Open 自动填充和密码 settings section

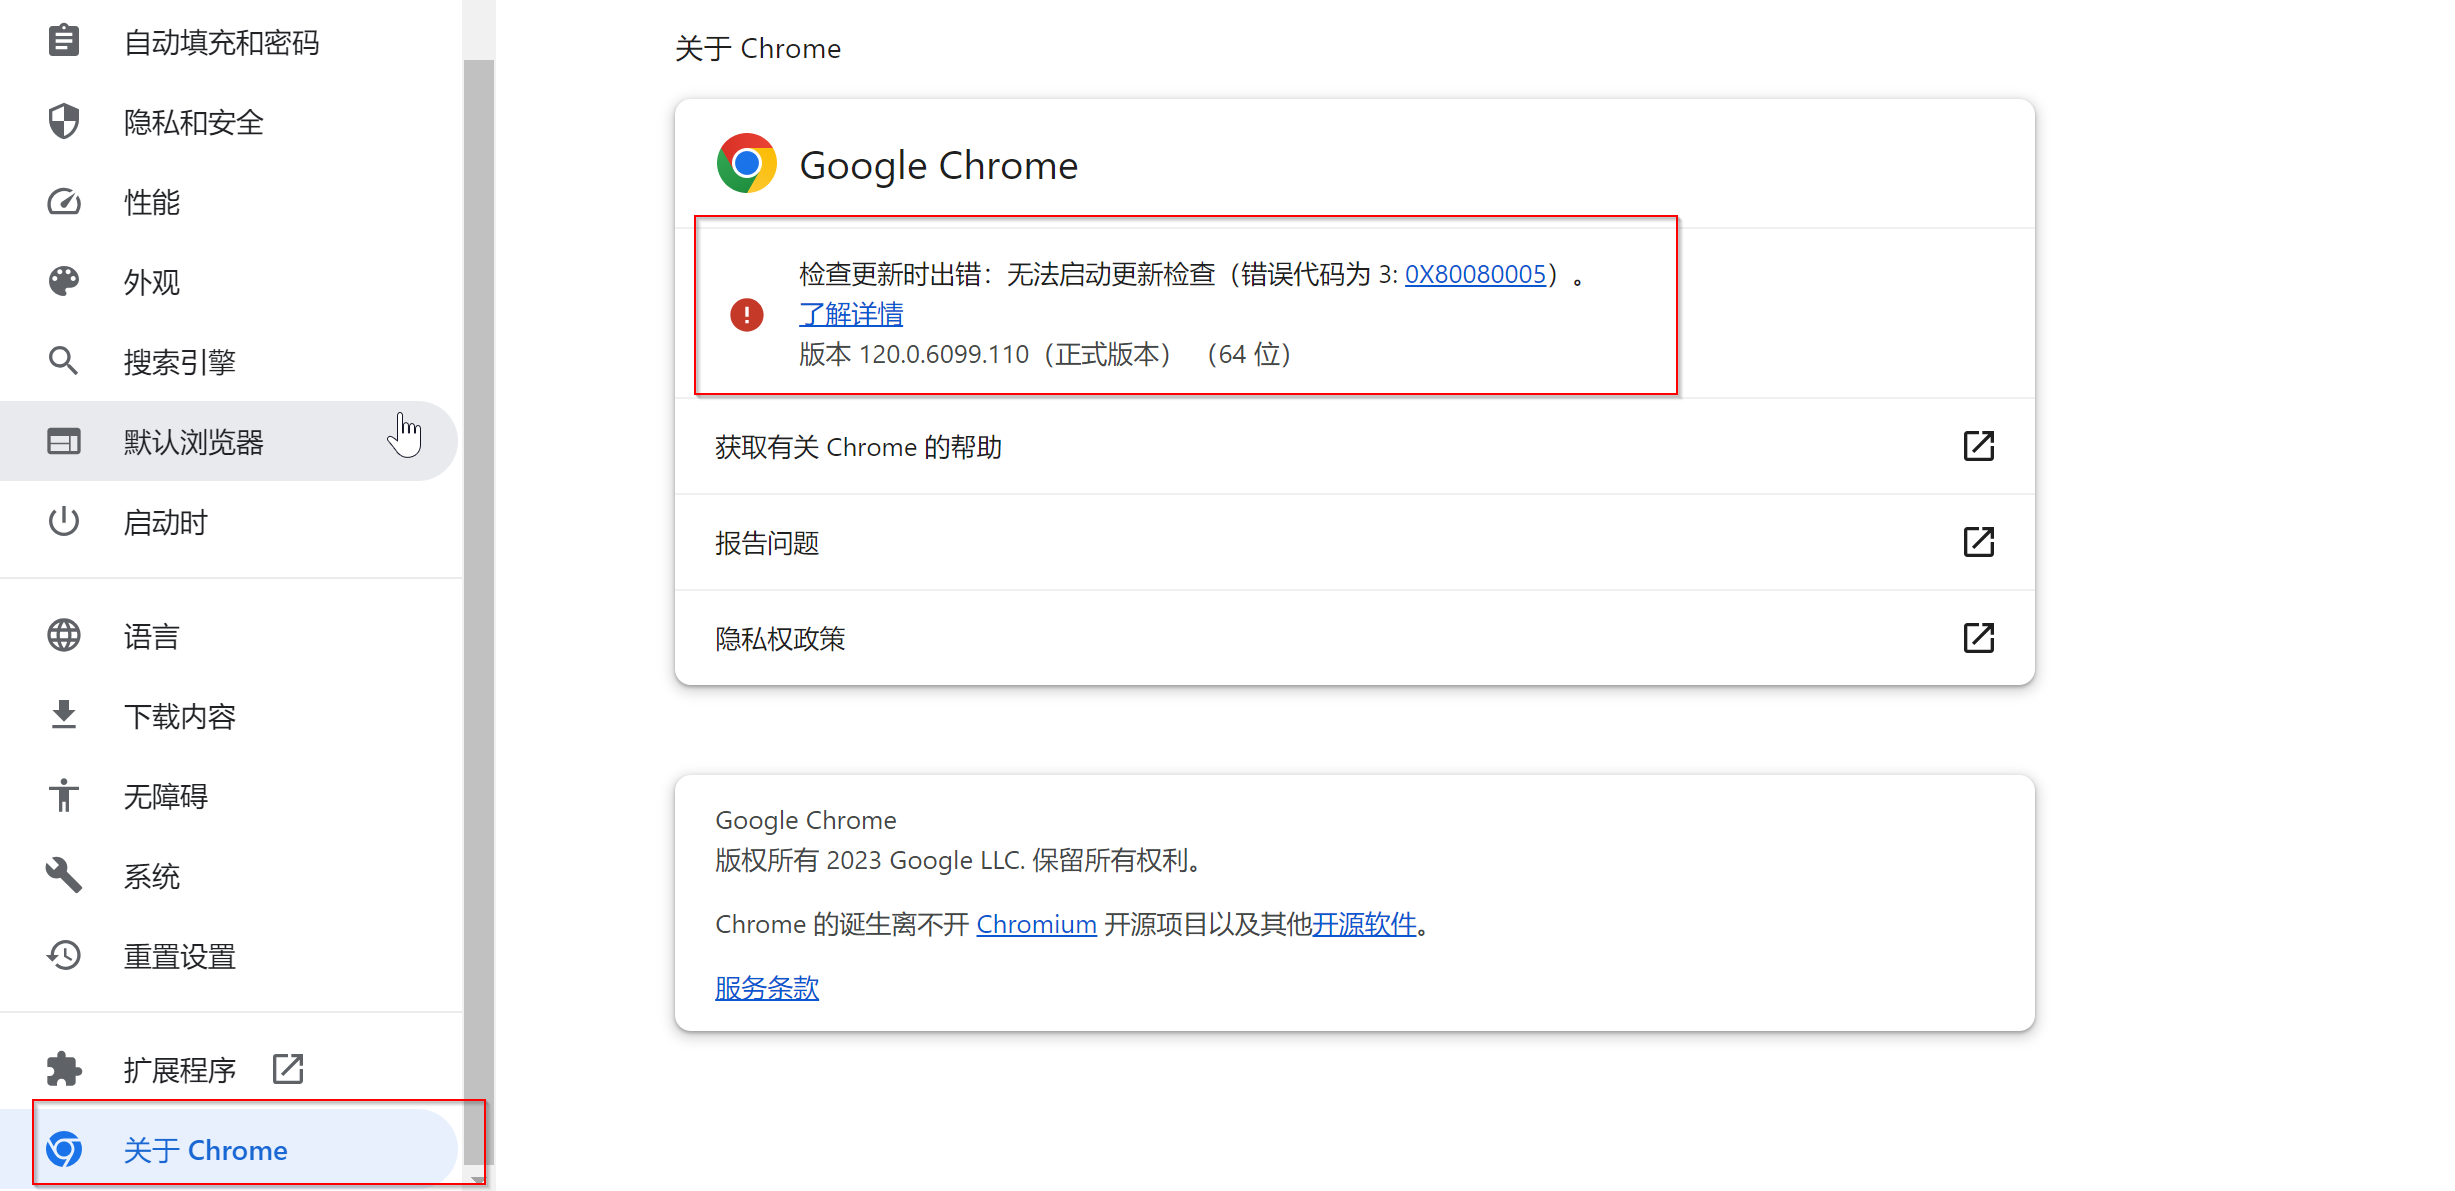click(x=221, y=42)
